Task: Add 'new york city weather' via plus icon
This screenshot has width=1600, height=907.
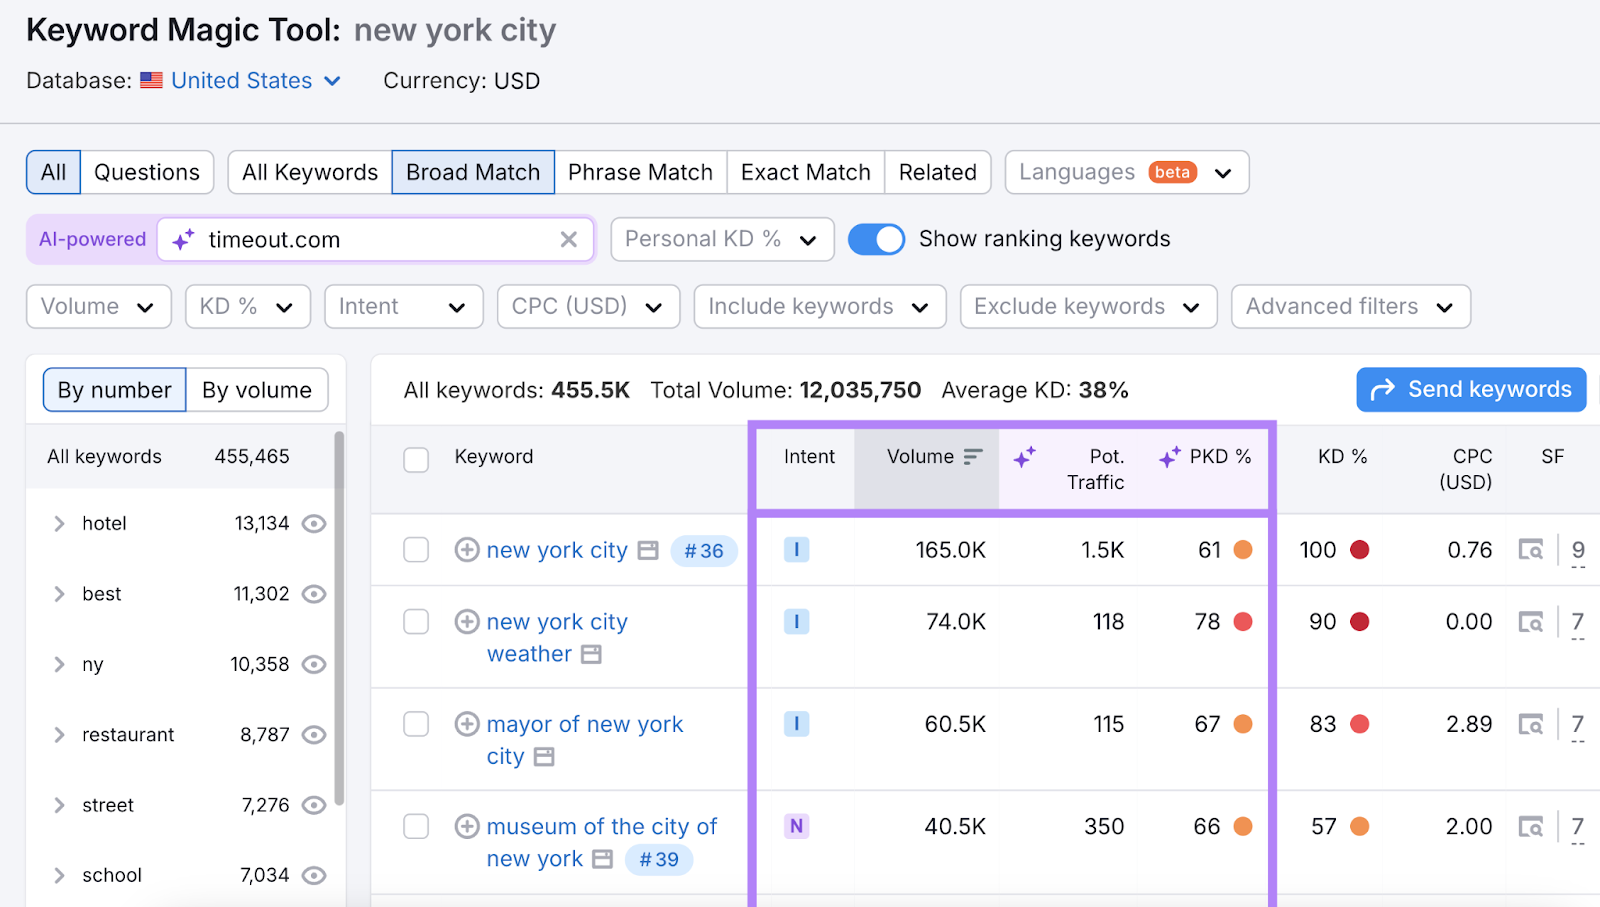Action: click(467, 622)
